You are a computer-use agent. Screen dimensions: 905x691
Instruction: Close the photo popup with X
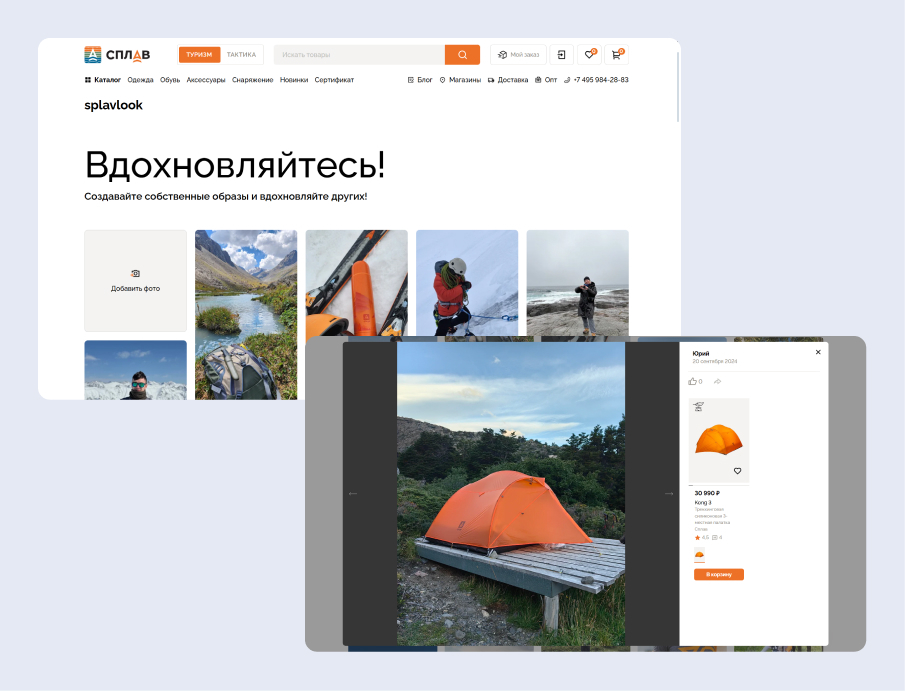(x=818, y=352)
